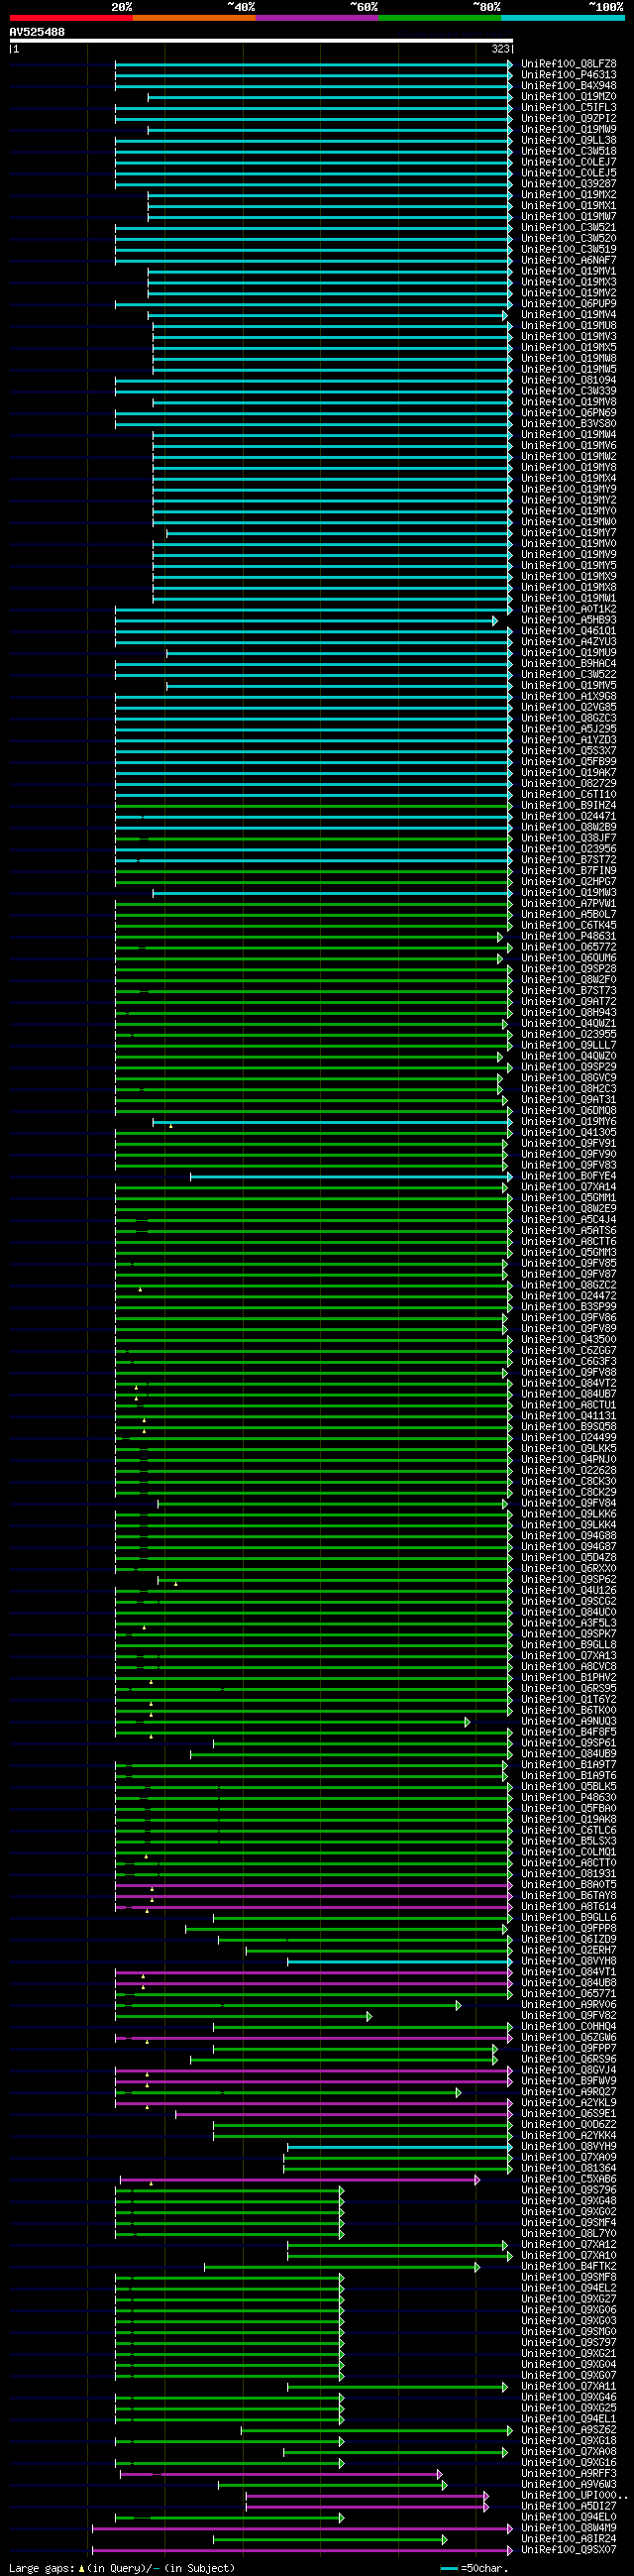Click the purple ~60% identity legend bar
Screen dimensions: 634x2576
pyautogui.click(x=317, y=18)
